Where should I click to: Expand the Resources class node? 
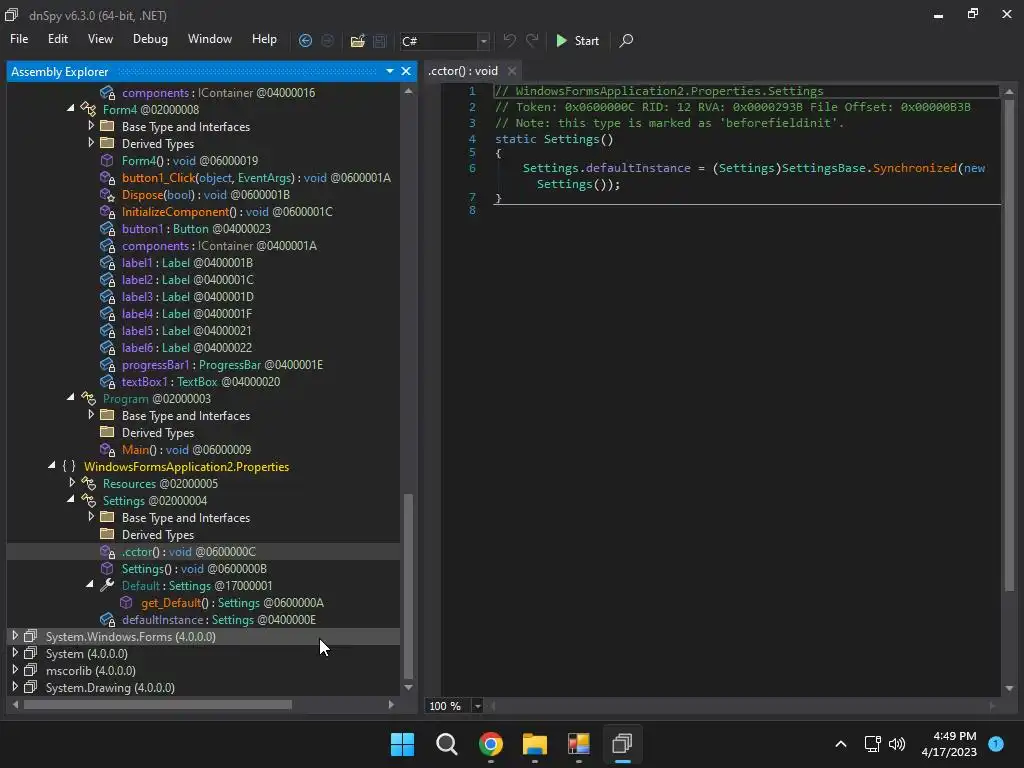pos(72,483)
